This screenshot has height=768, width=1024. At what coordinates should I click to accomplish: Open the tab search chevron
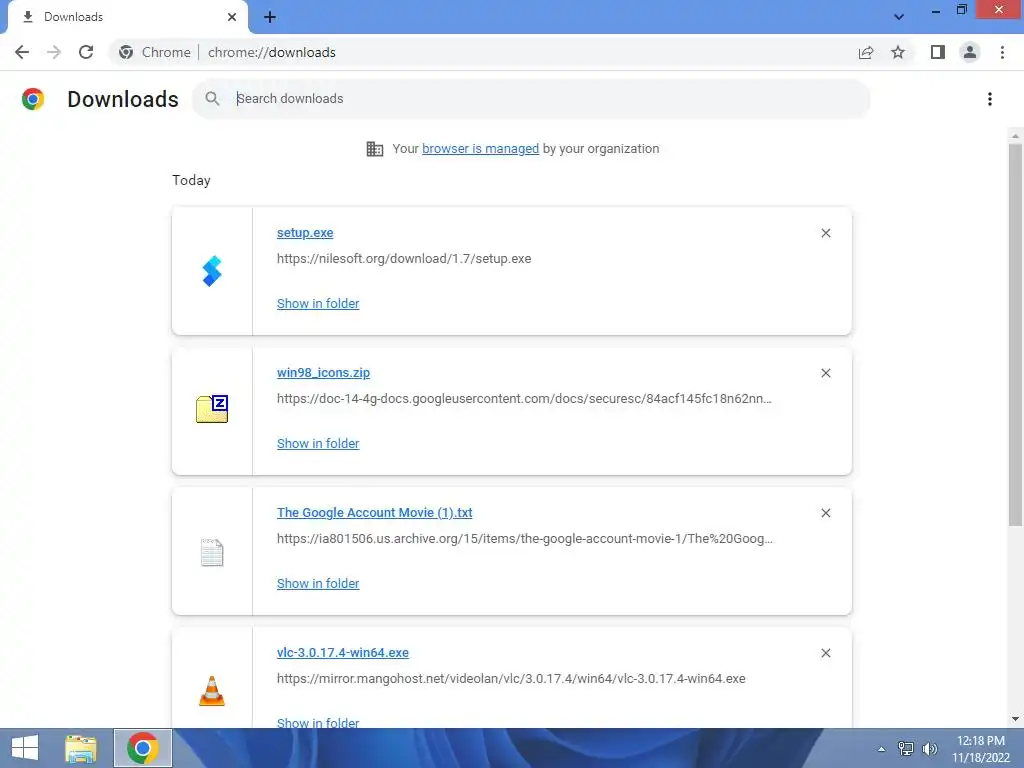(x=899, y=17)
